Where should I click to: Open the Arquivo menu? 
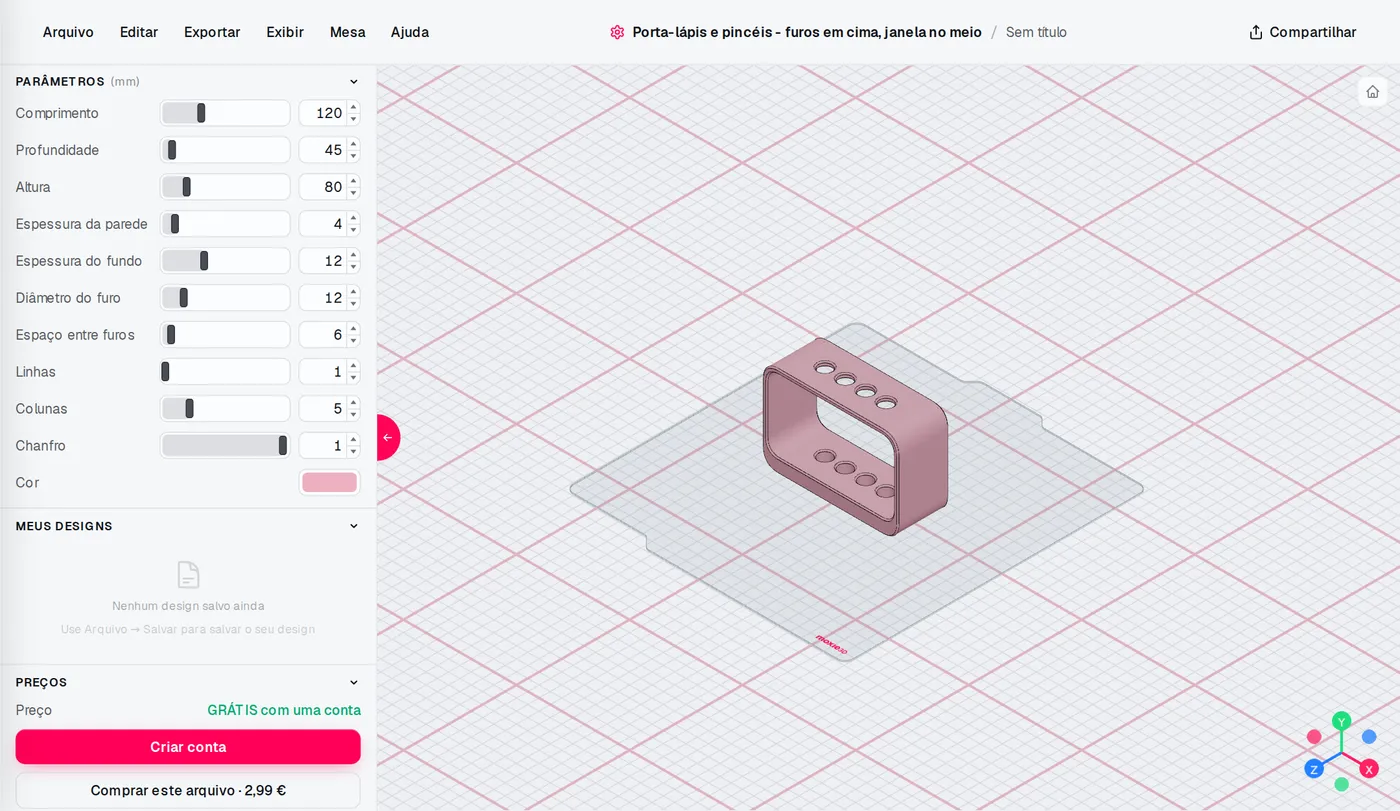pyautogui.click(x=68, y=32)
